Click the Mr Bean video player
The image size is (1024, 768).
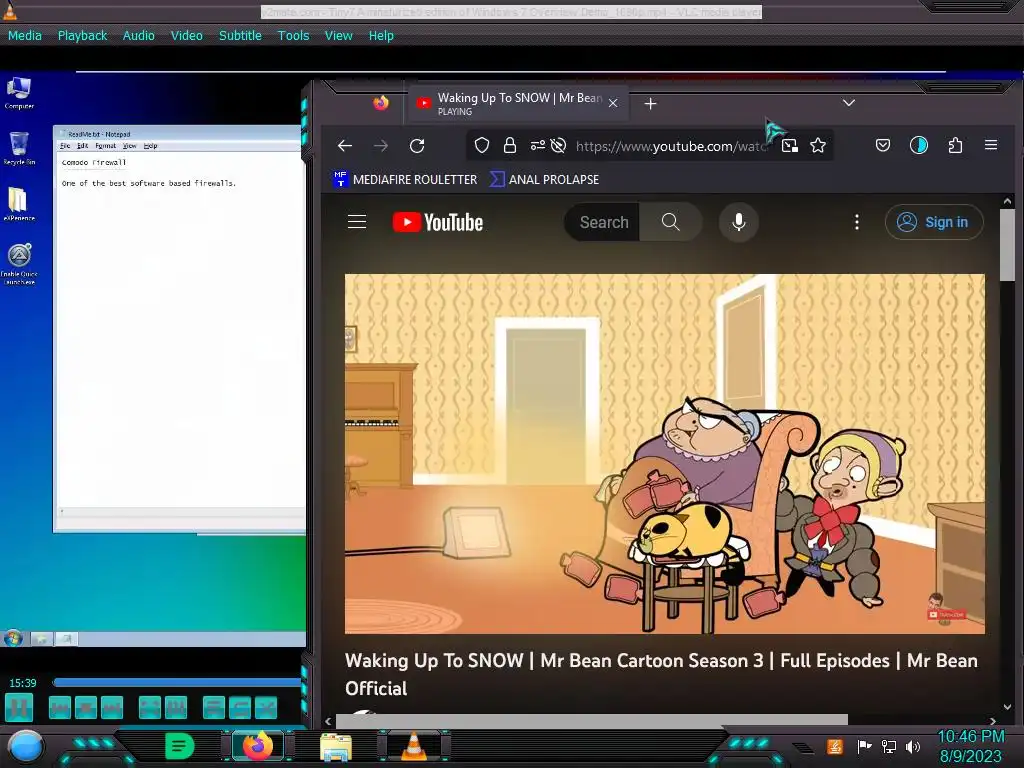(665, 454)
